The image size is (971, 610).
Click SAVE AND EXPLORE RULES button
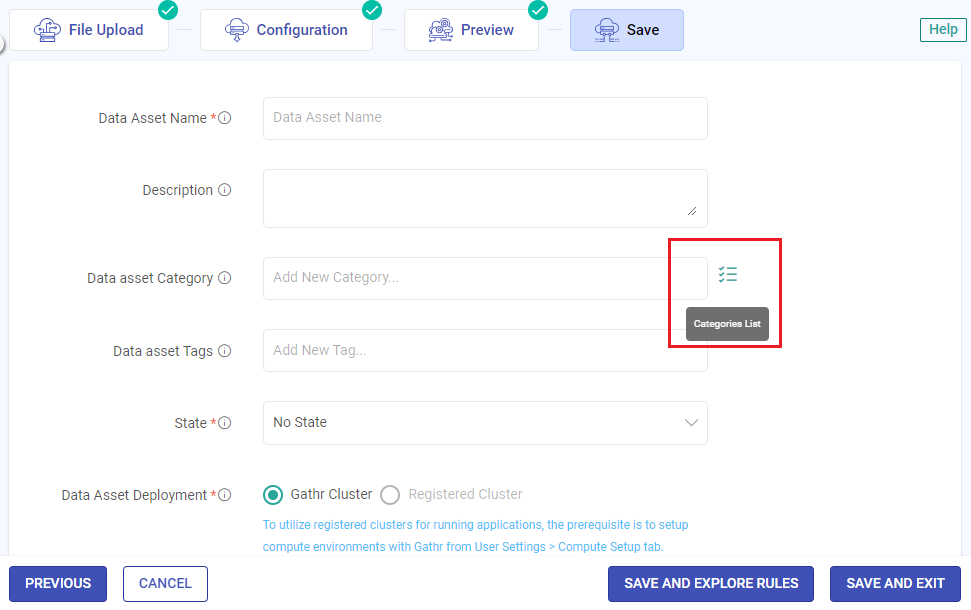(710, 583)
